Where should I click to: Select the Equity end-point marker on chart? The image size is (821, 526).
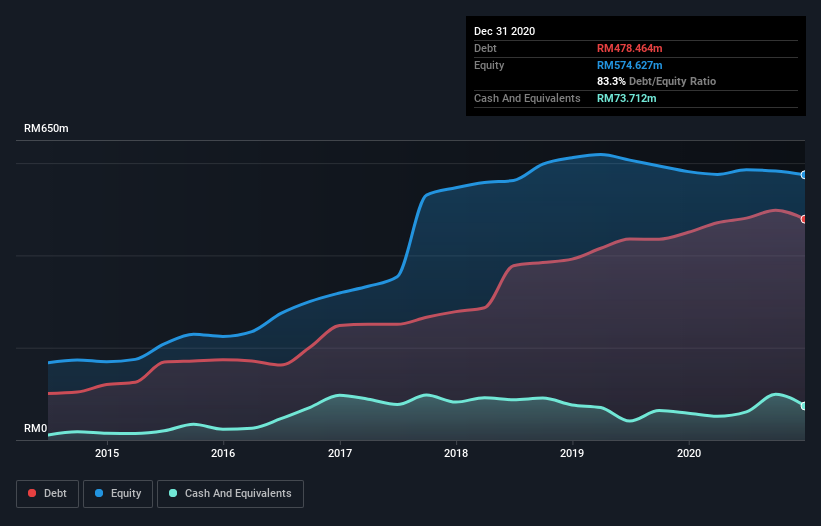tap(804, 175)
